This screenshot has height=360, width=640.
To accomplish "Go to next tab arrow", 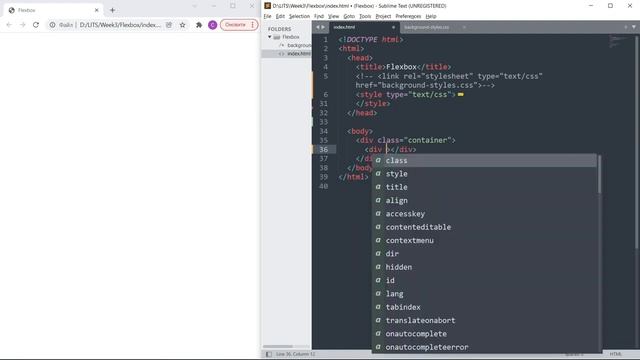I will pyautogui.click(x=323, y=27).
